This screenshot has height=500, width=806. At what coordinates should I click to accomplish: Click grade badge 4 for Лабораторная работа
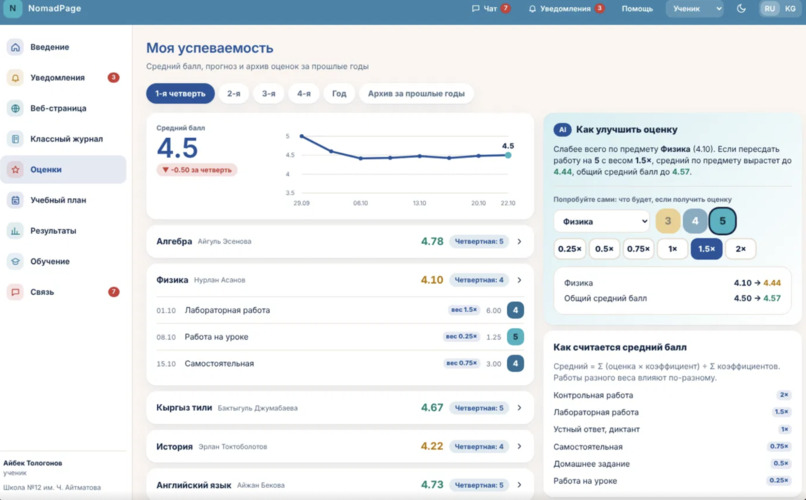pyautogui.click(x=516, y=310)
